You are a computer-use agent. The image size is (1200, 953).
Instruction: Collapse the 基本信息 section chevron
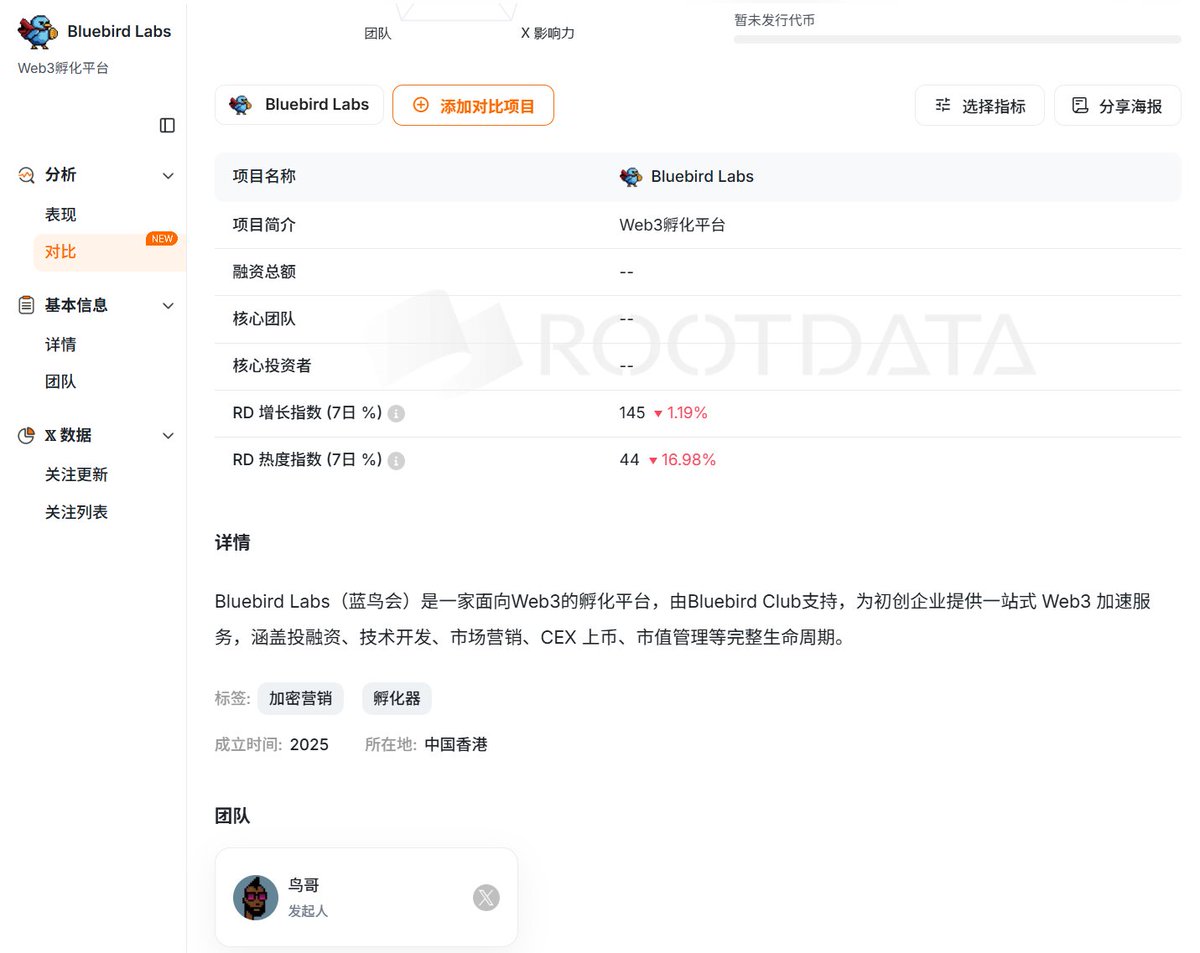click(x=168, y=305)
